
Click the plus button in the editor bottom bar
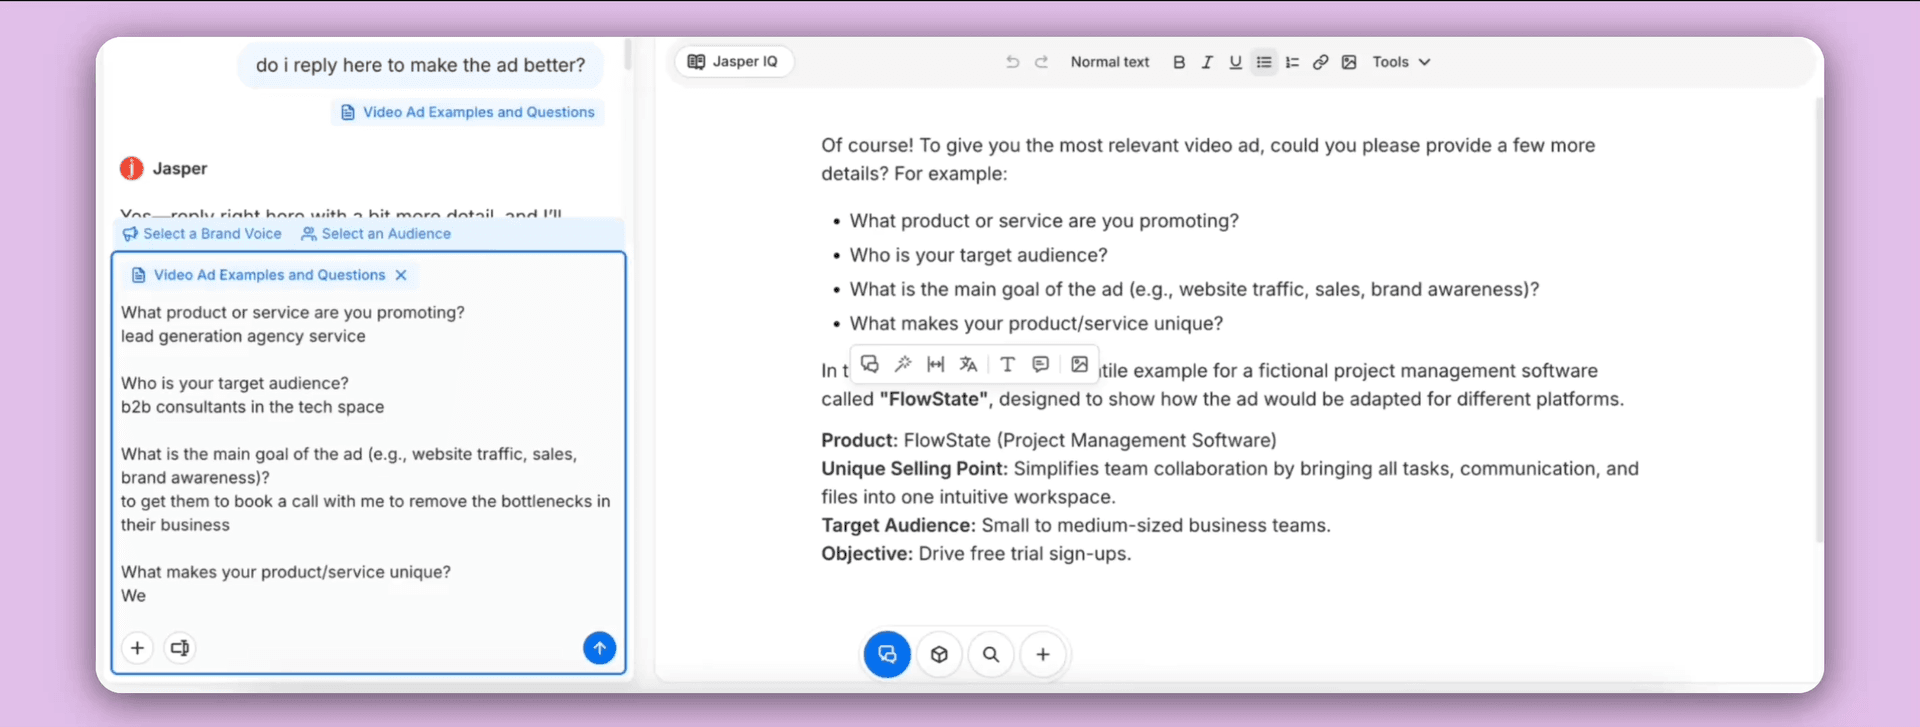1043,654
